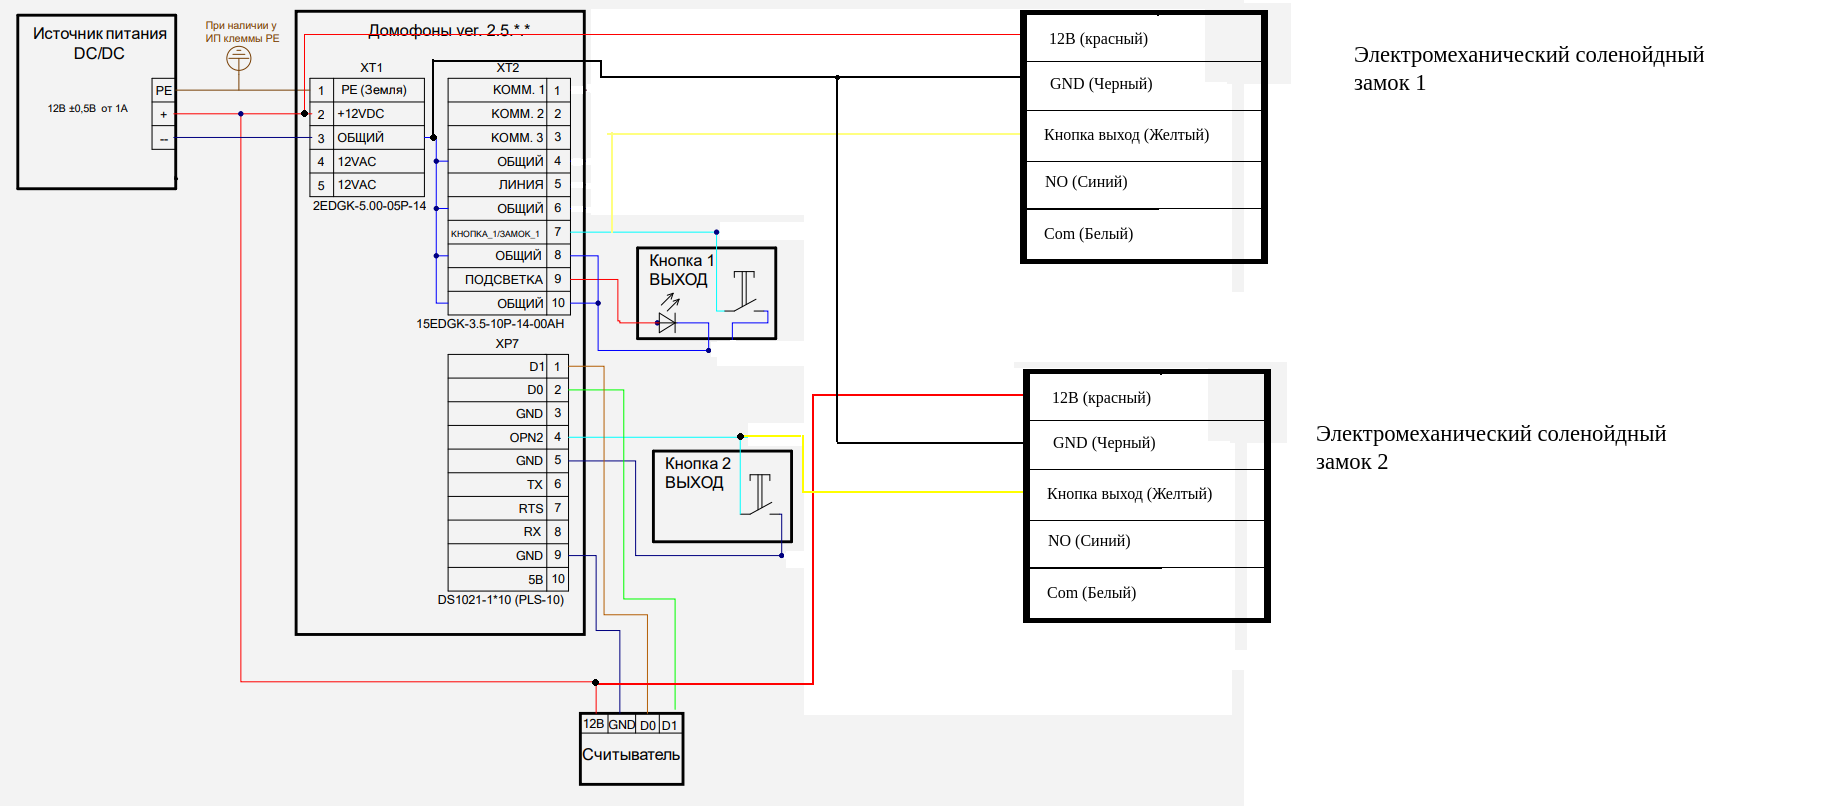Click the 'Домофоны ver. 2.5.*.*' heading

[449, 30]
